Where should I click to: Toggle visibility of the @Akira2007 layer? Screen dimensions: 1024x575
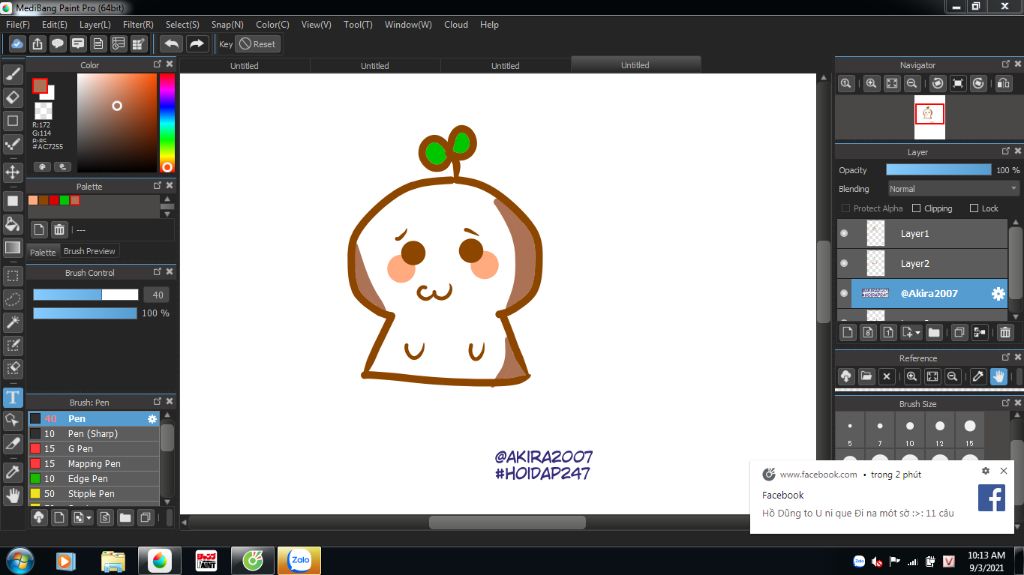pos(844,293)
